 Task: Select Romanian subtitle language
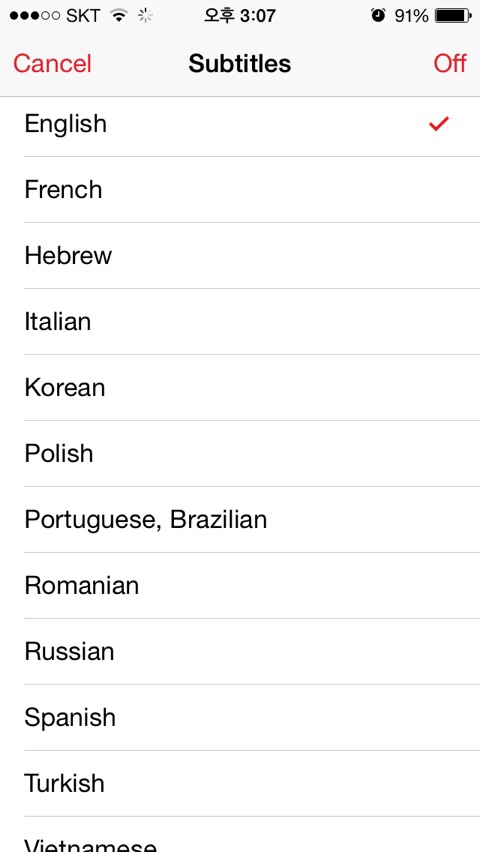coord(240,585)
